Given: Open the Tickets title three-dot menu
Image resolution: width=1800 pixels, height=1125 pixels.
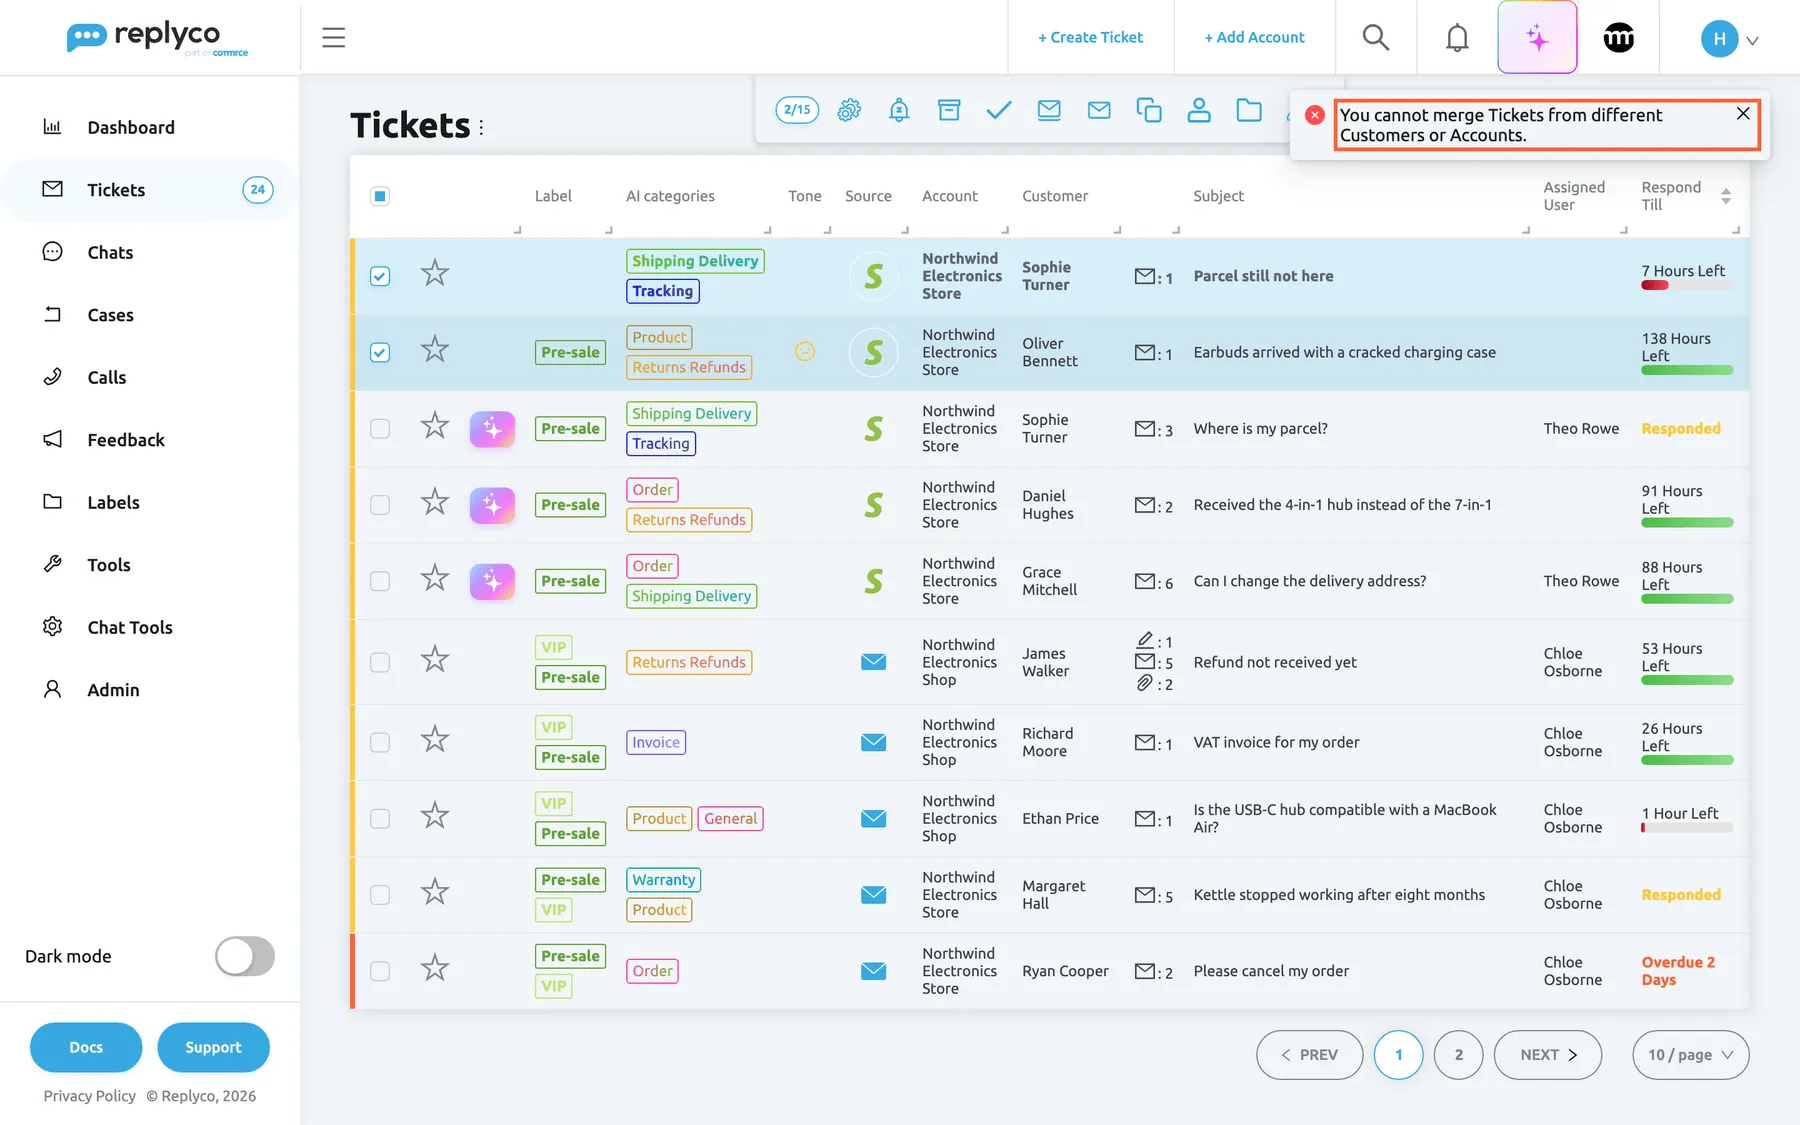Looking at the screenshot, I should click(481, 127).
